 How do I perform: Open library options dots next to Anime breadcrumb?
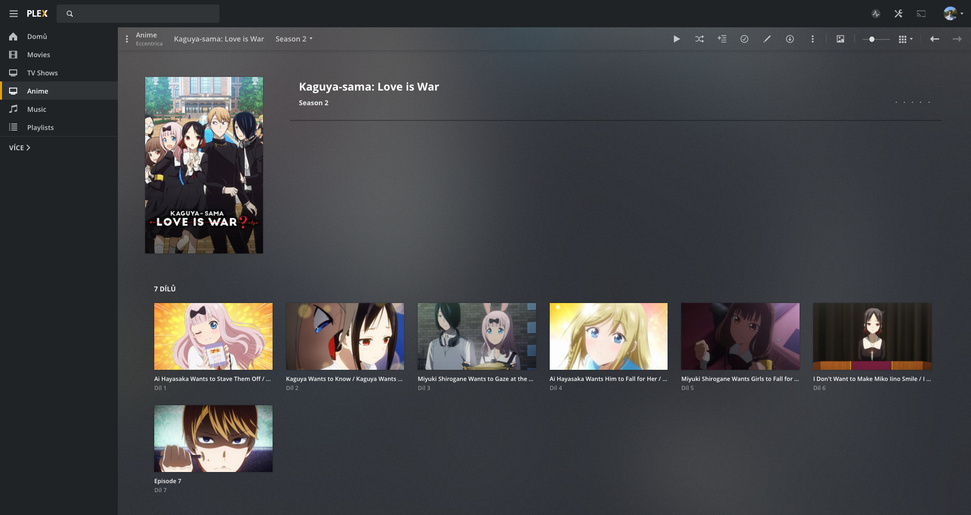click(127, 39)
